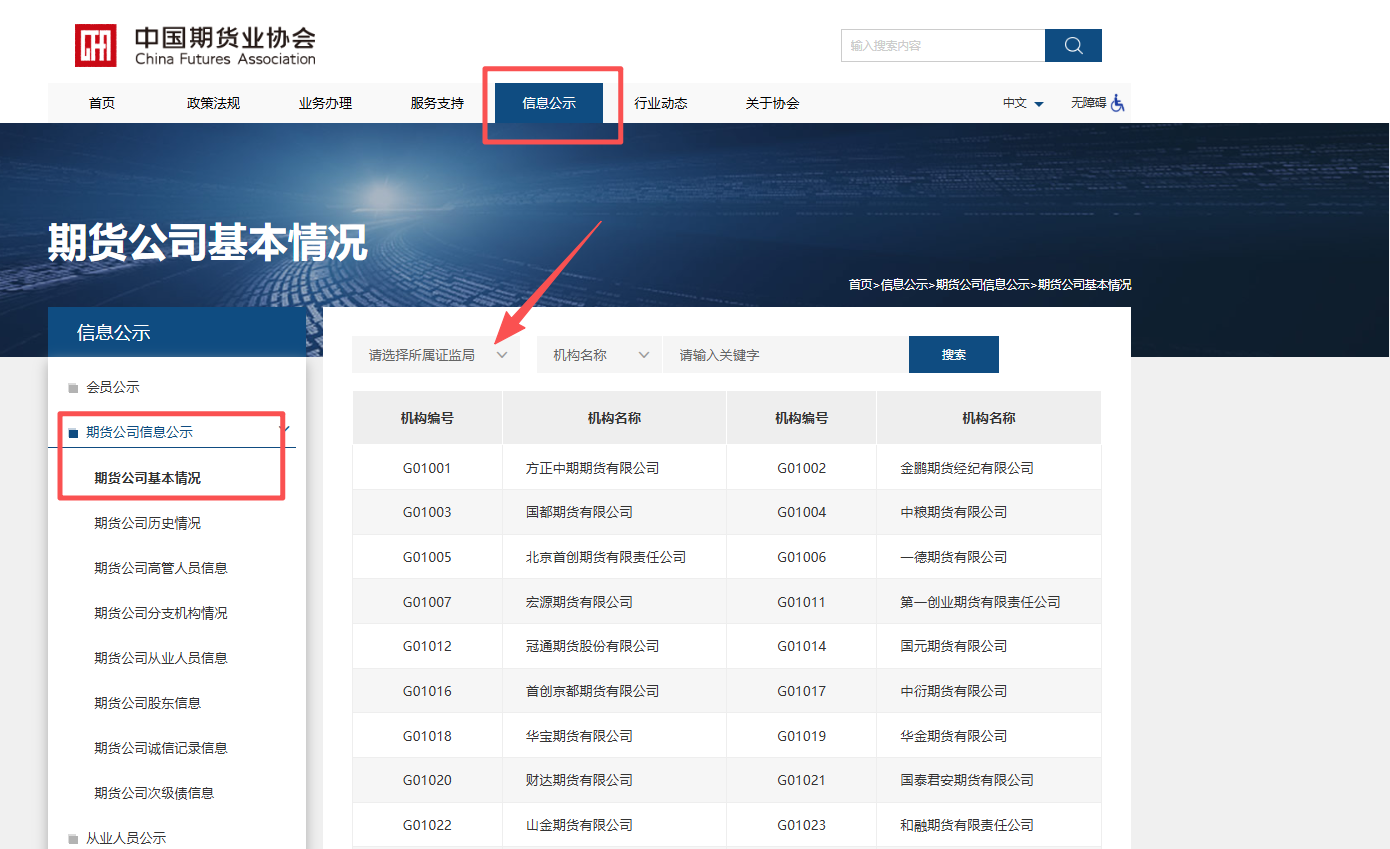
Task: Click company 中衍期货有限公司
Action: pyautogui.click(x=954, y=691)
